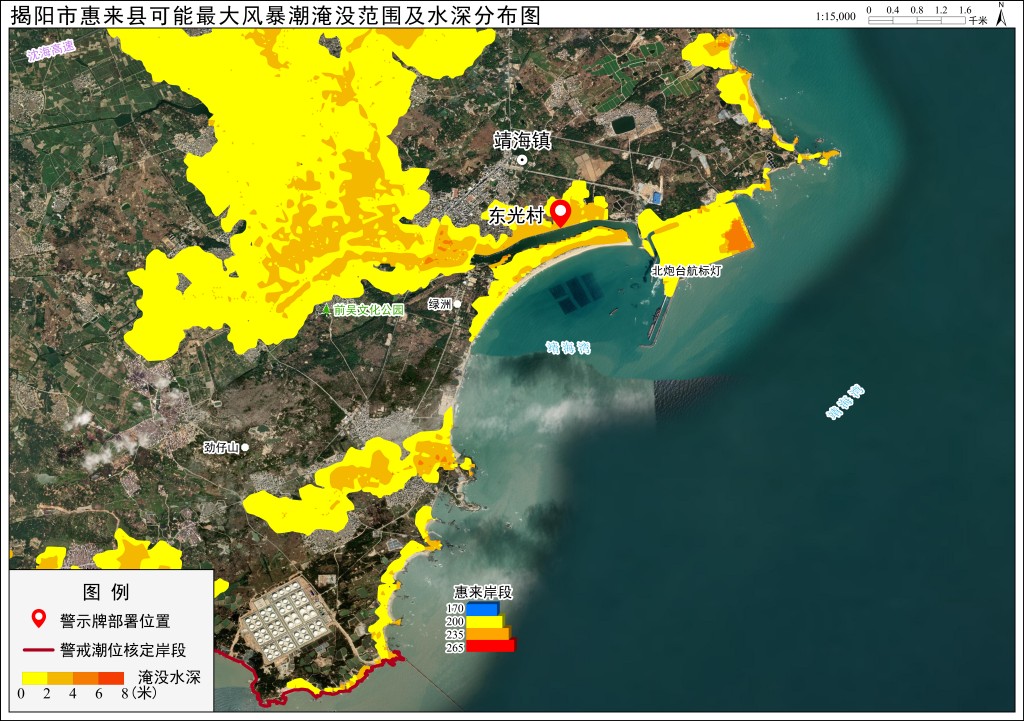Click the 0.8 tick label on the scale bar
Viewport: 1024px width, 721px height.
(917, 10)
